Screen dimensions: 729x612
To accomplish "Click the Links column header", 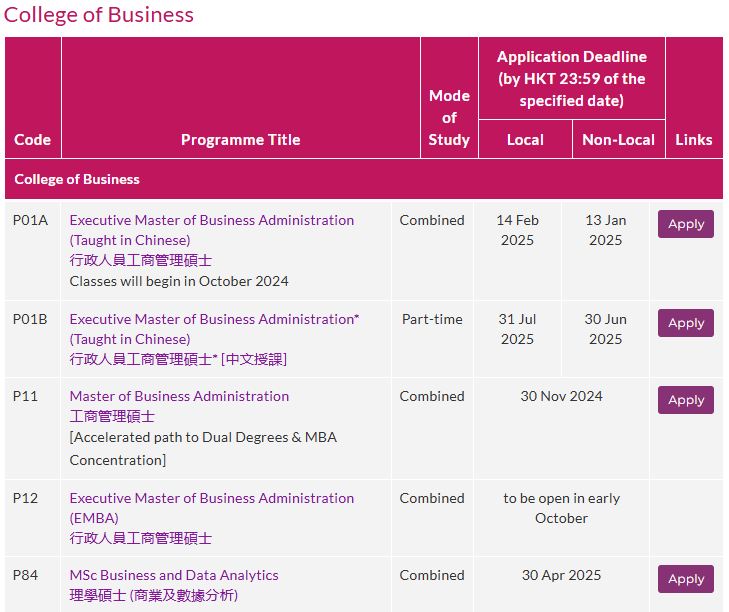I will click(x=694, y=140).
